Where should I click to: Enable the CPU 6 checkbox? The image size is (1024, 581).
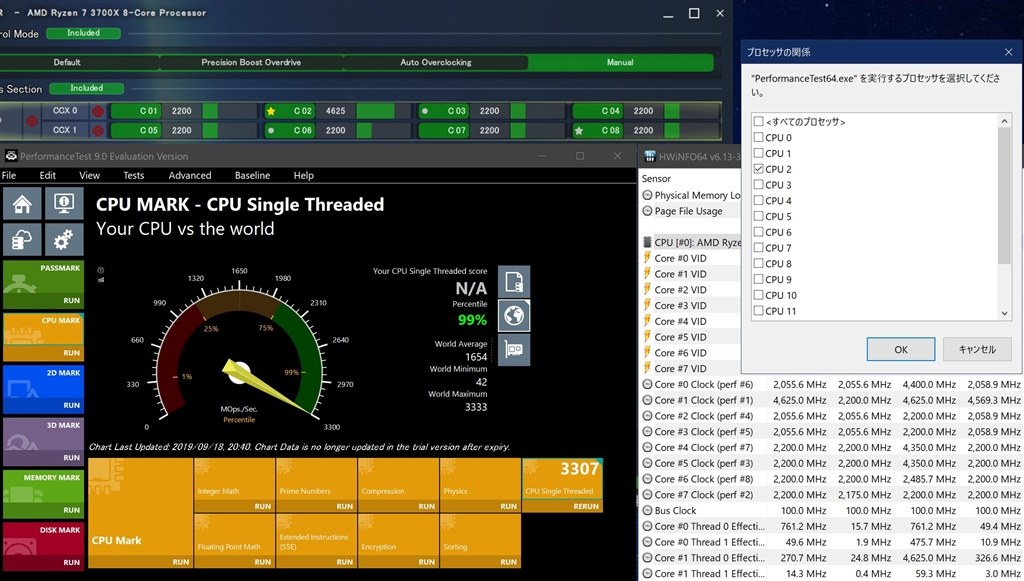(x=758, y=232)
